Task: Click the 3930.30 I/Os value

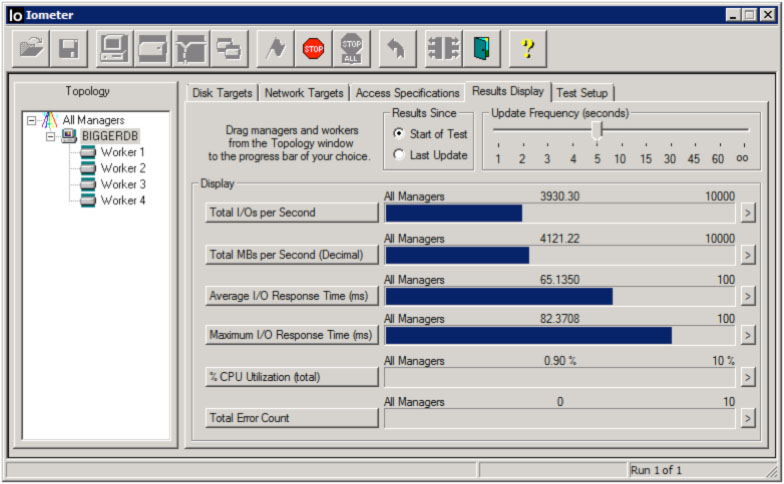Action: 560,196
